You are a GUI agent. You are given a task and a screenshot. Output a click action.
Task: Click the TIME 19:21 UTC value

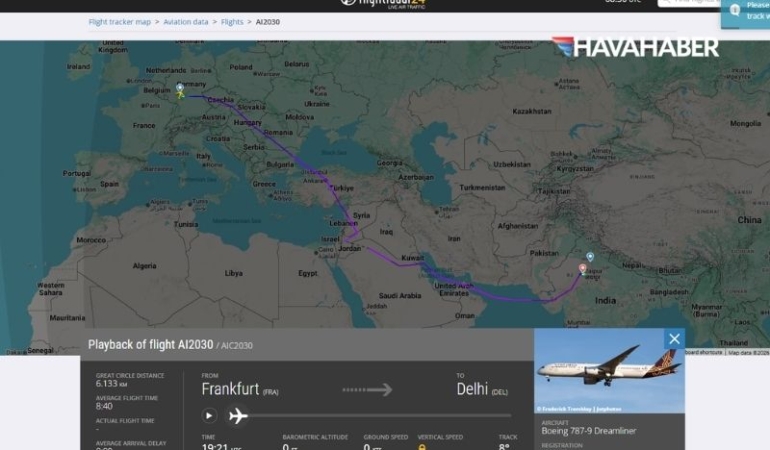(x=221, y=447)
